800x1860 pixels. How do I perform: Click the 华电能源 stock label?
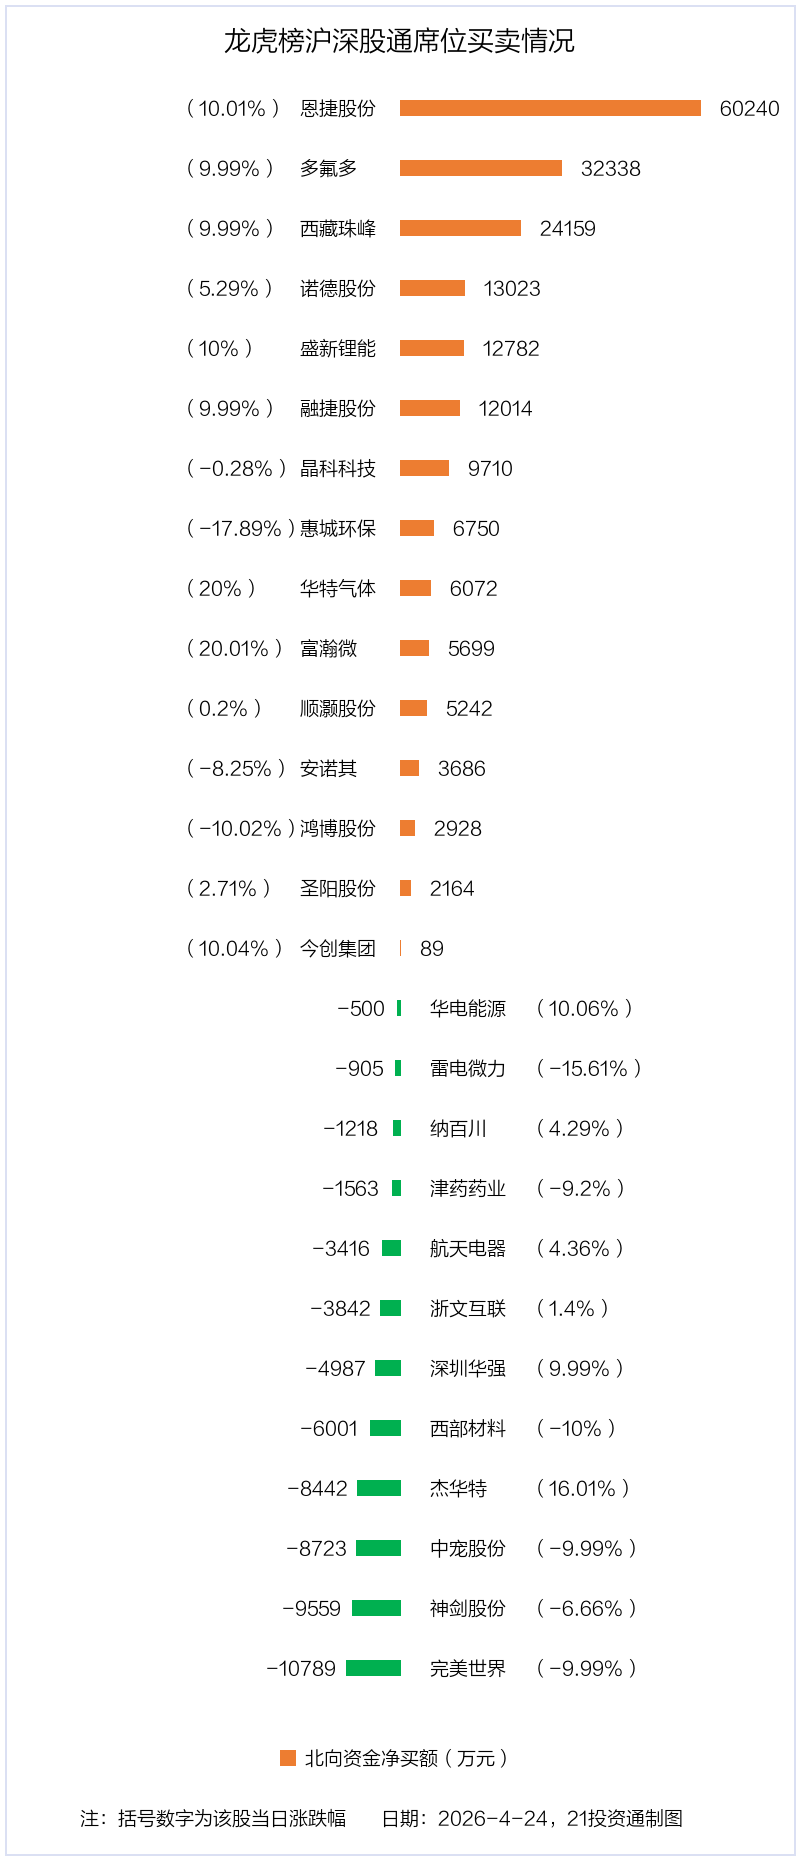468,1008
